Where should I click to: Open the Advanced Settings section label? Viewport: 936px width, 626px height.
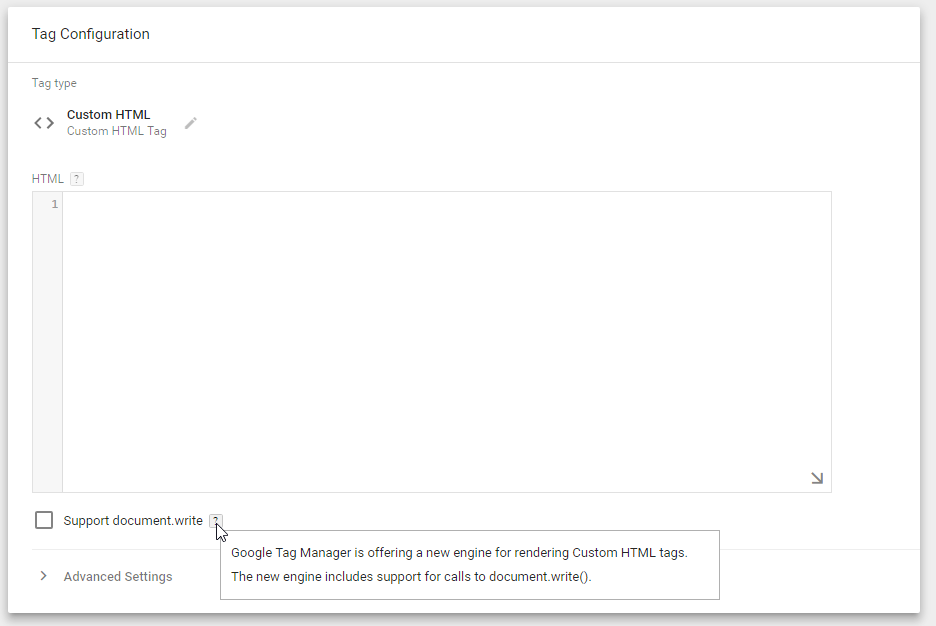(118, 577)
